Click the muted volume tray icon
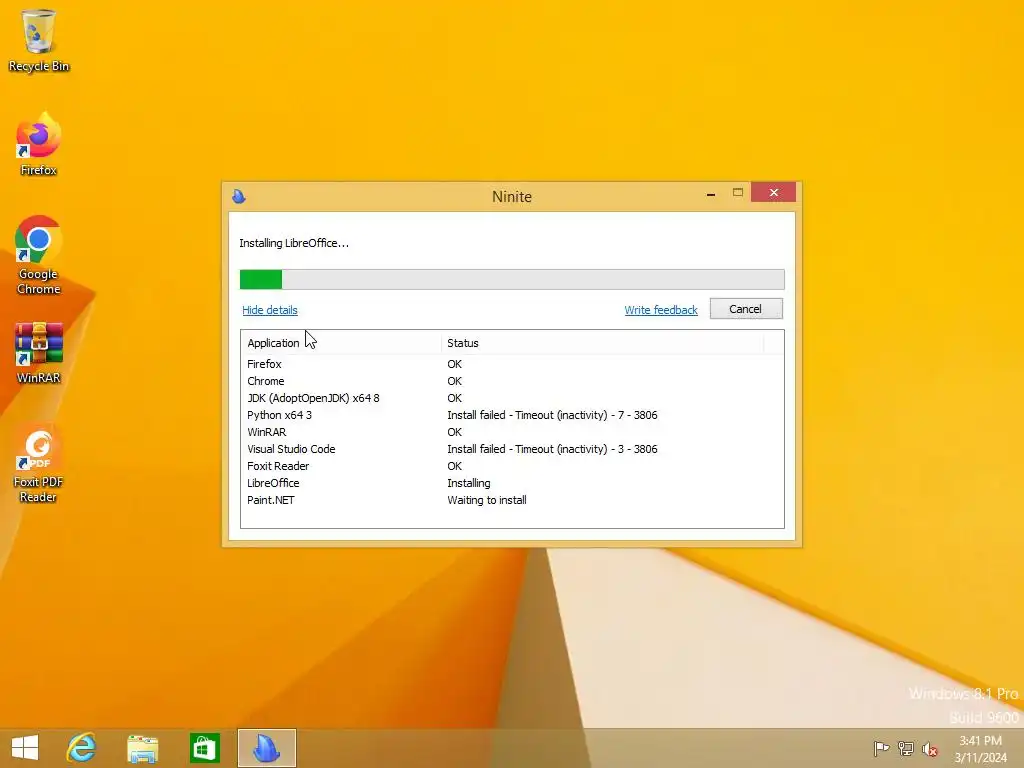1024x768 pixels. [929, 749]
